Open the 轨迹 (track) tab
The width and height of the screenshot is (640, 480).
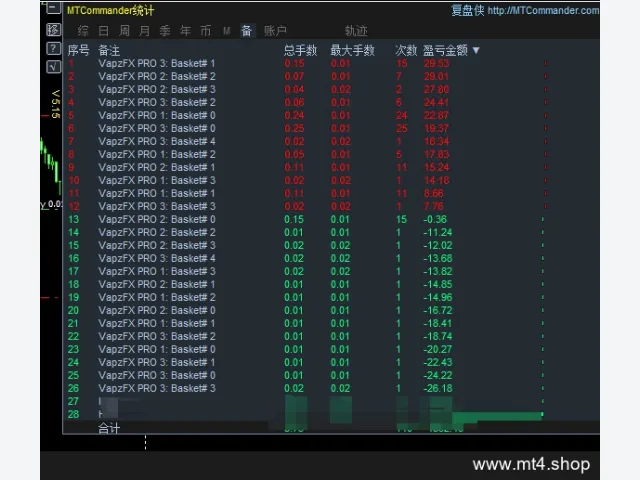tap(356, 31)
